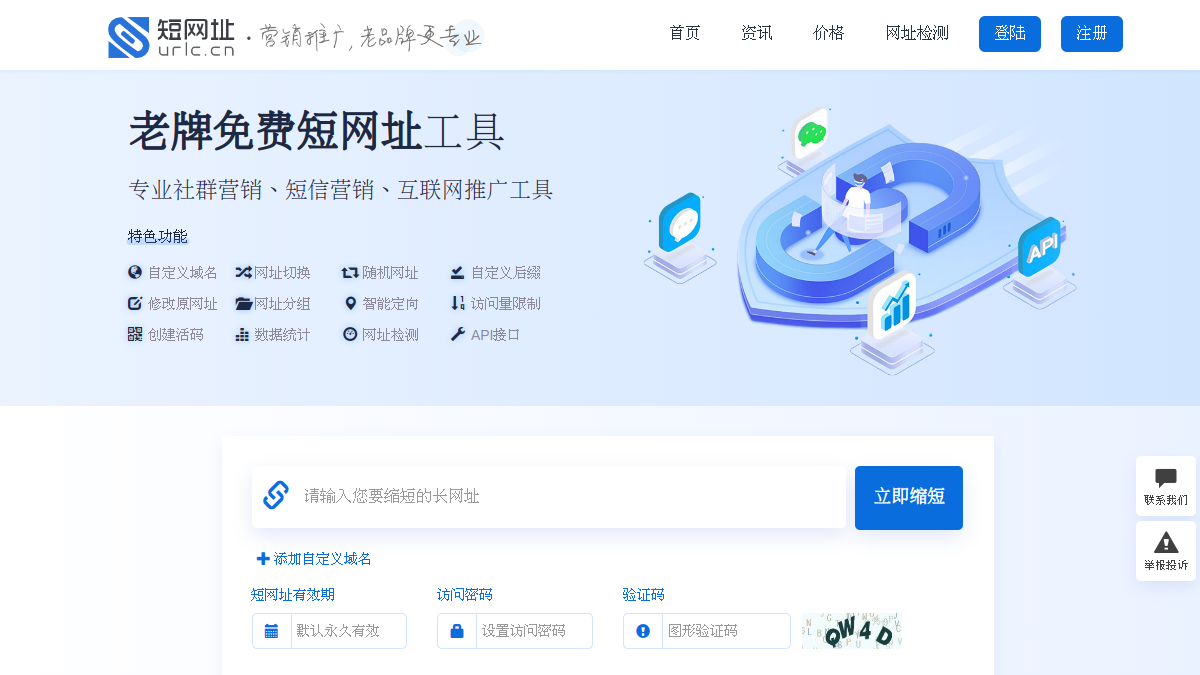
Task: Click the 立即缩短 button
Action: coord(909,497)
